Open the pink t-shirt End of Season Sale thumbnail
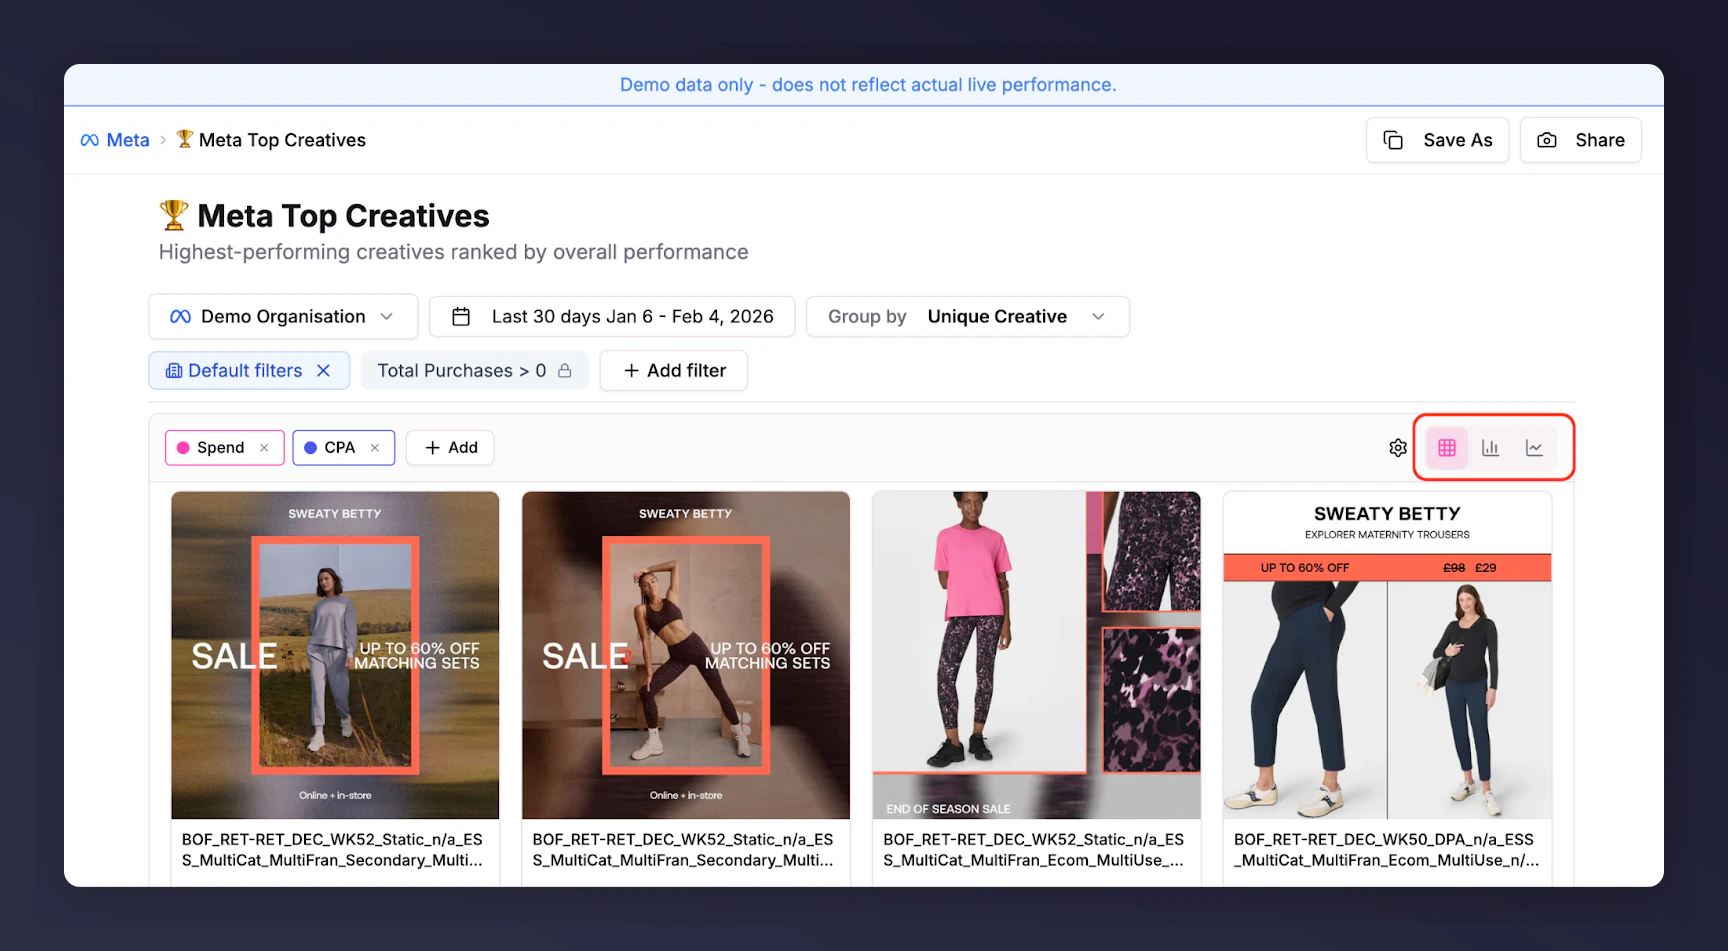The width and height of the screenshot is (1728, 951). pyautogui.click(x=1037, y=655)
